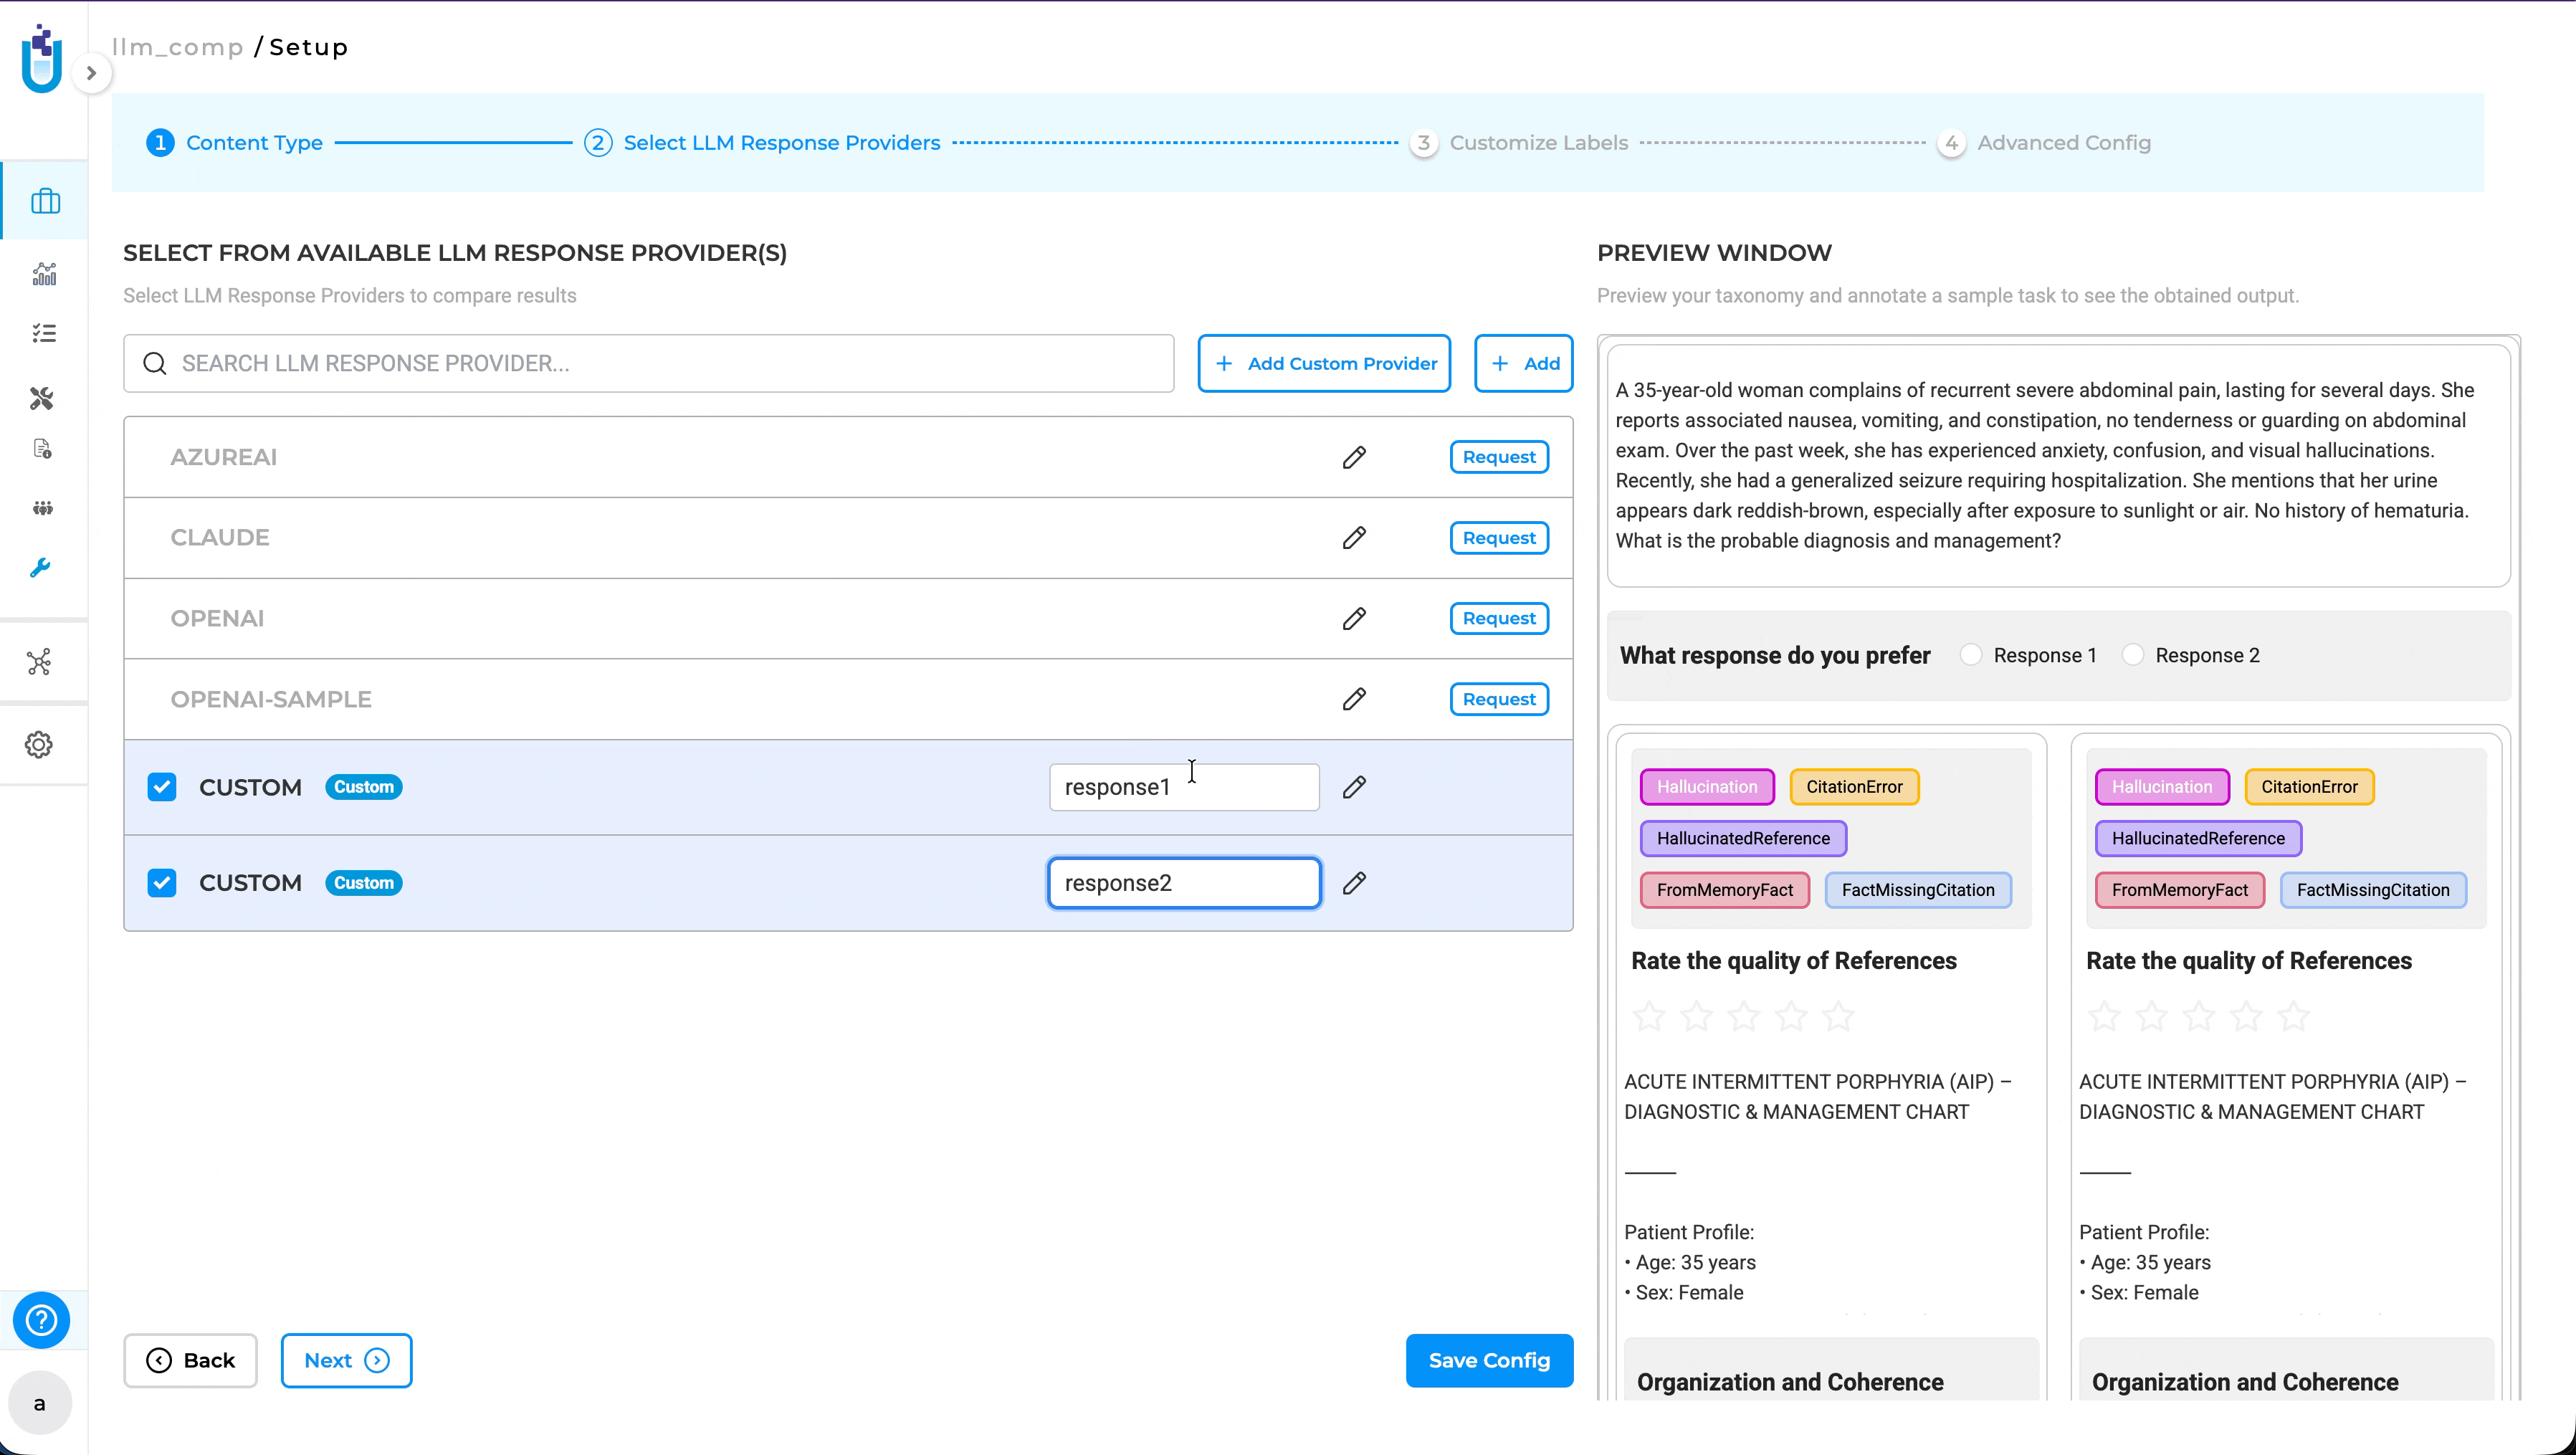Screen dimensions: 2576x1455
Task: Click the blue wrench icon in sidebar
Action: [40, 568]
